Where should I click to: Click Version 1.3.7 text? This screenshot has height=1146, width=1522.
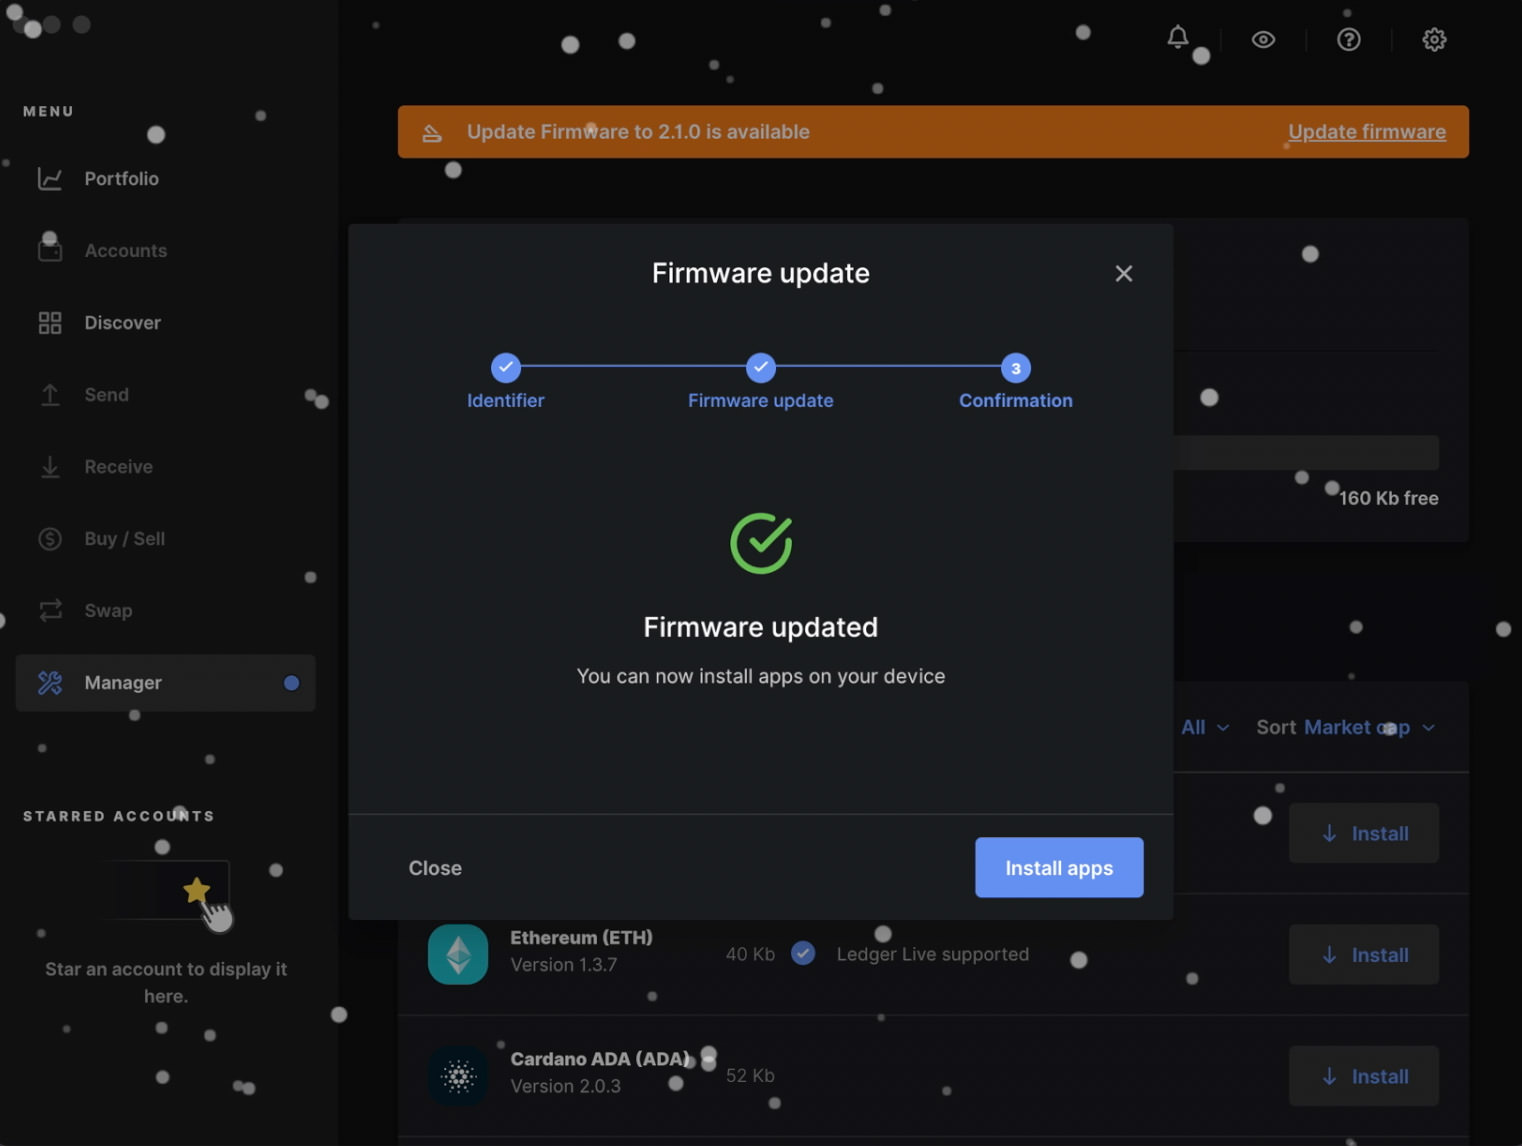564,965
